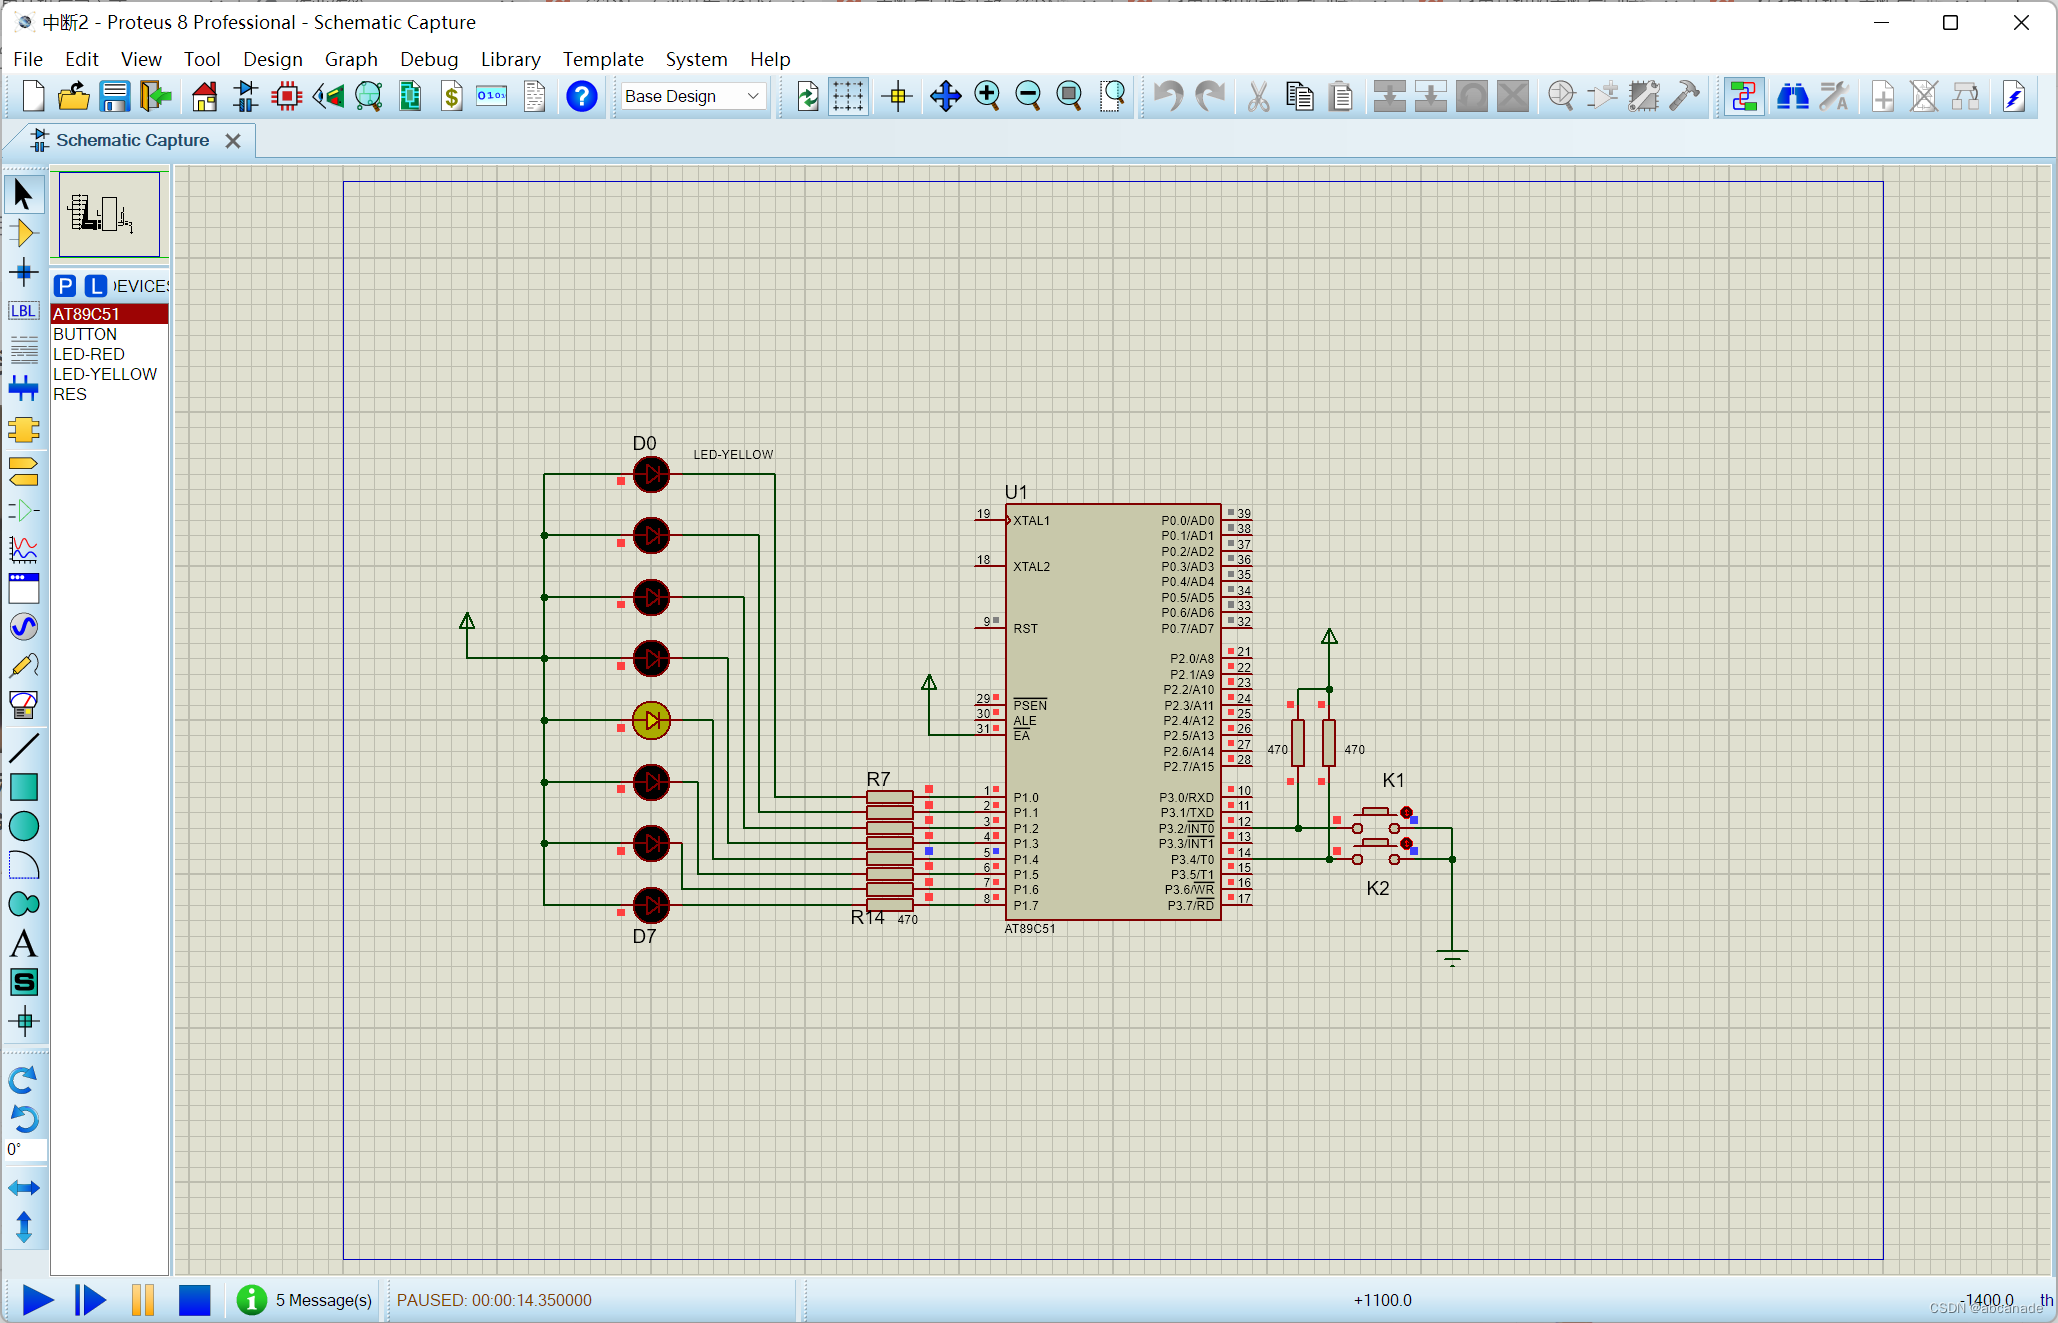Click the Step simulation button
2058x1323 pixels.
point(90,1299)
